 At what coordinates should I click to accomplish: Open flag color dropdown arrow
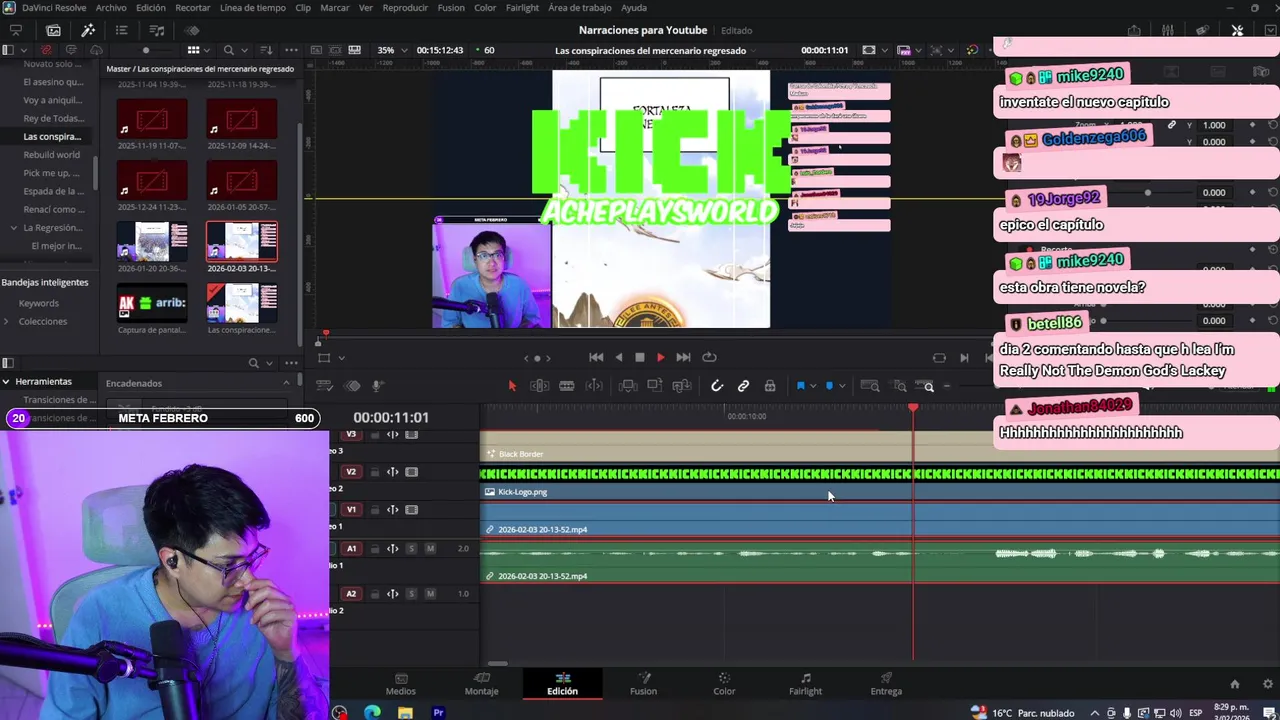[813, 386]
